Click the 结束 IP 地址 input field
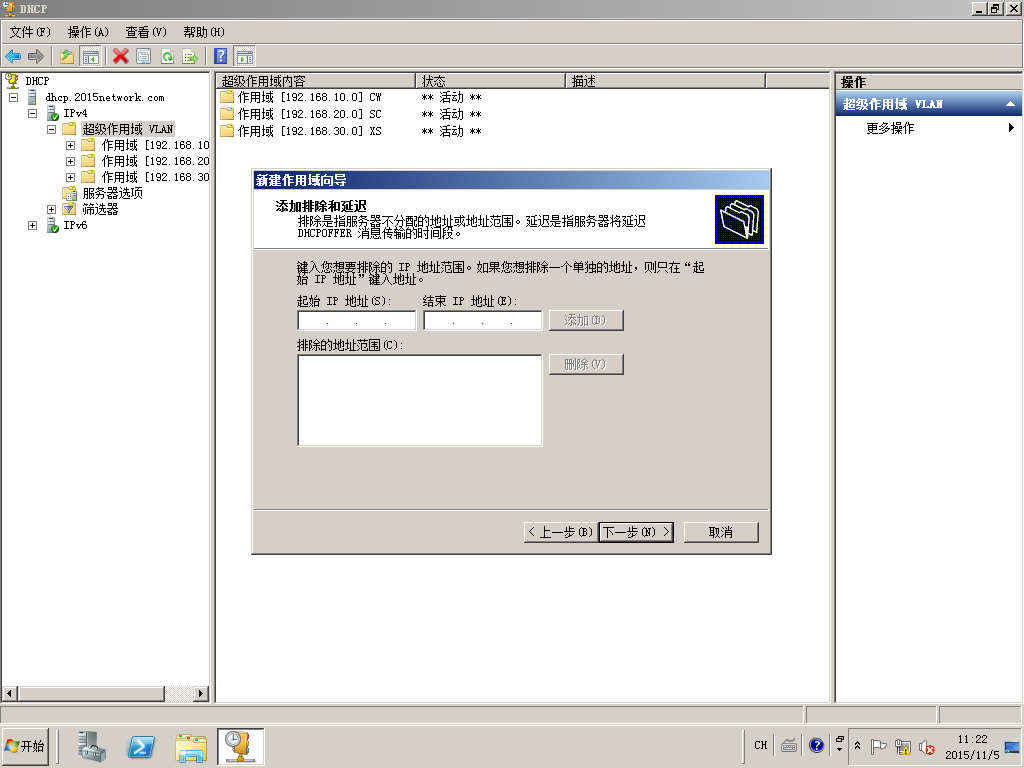 (x=483, y=321)
